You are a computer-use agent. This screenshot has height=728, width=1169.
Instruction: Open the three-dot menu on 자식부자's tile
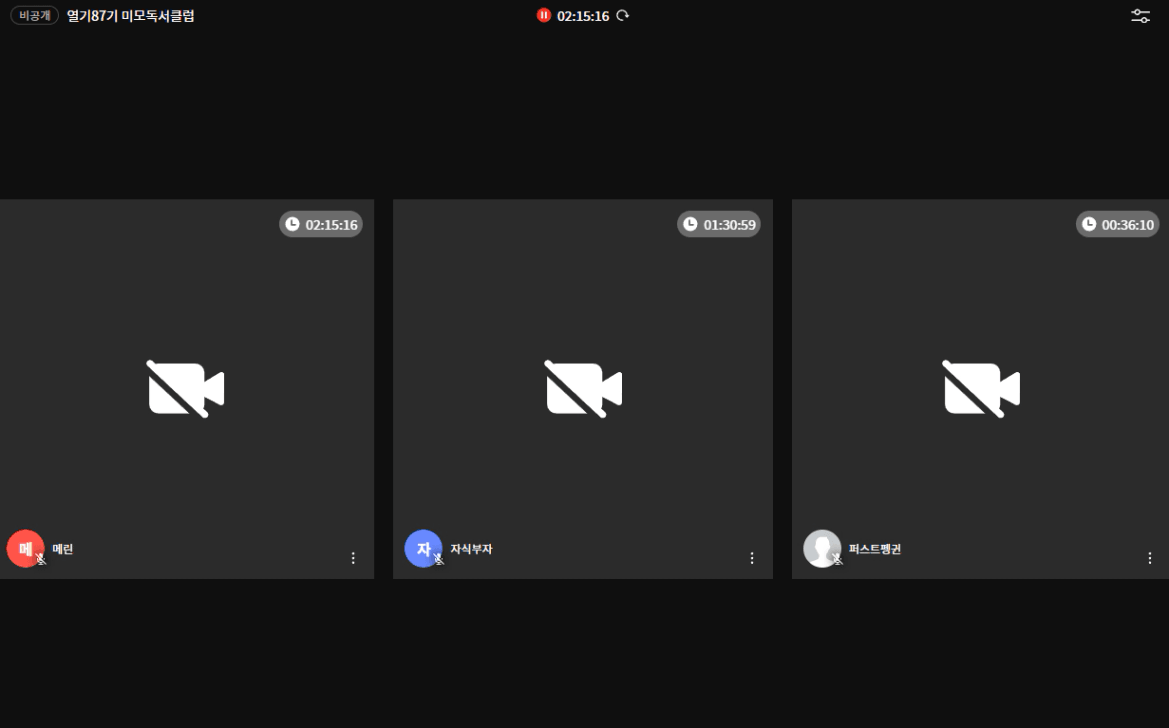pos(752,558)
